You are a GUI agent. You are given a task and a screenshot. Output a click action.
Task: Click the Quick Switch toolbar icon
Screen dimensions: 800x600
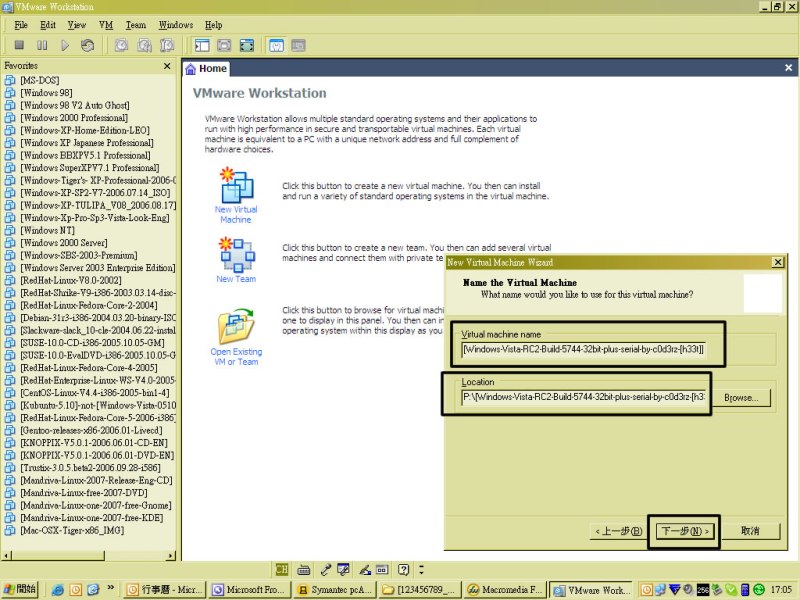coord(224,45)
